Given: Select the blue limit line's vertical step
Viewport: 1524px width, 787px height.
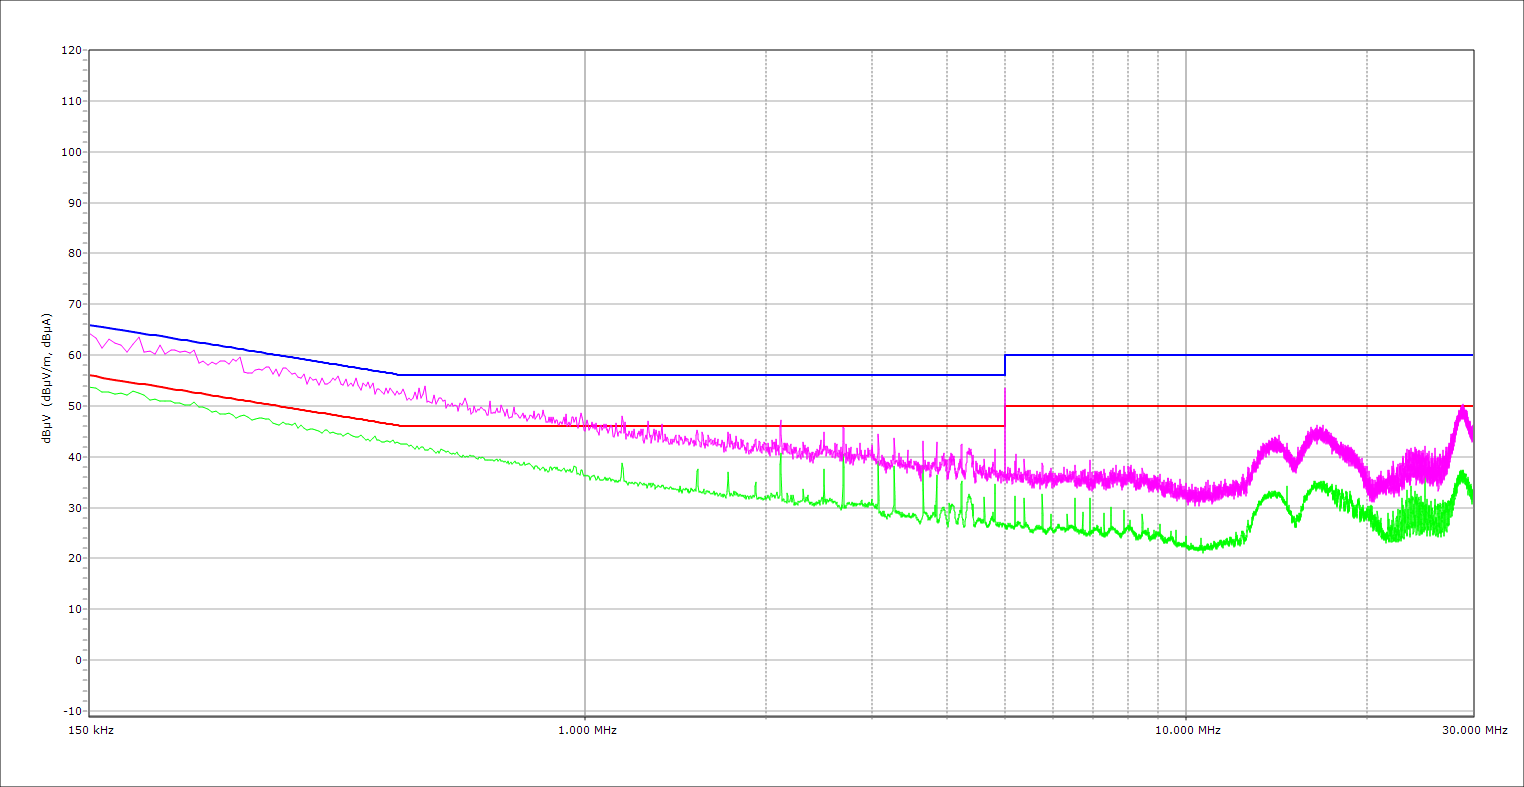Looking at the screenshot, I should pos(1005,365).
